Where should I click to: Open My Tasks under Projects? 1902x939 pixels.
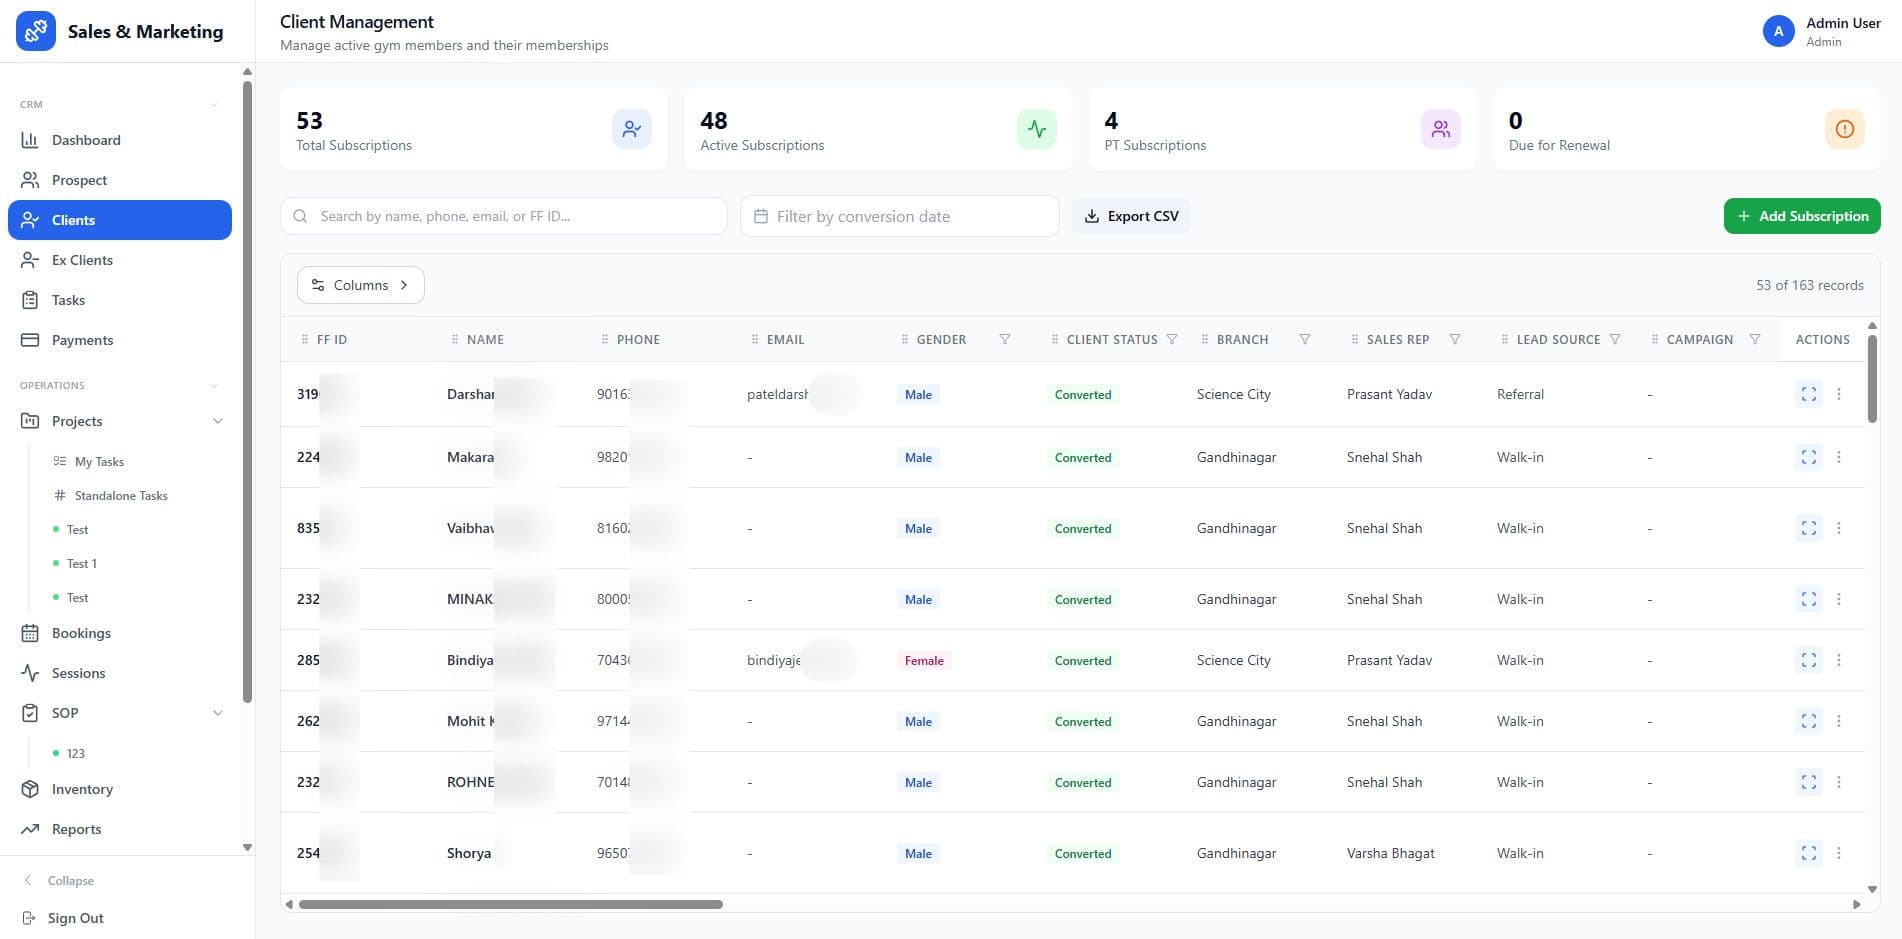99,462
